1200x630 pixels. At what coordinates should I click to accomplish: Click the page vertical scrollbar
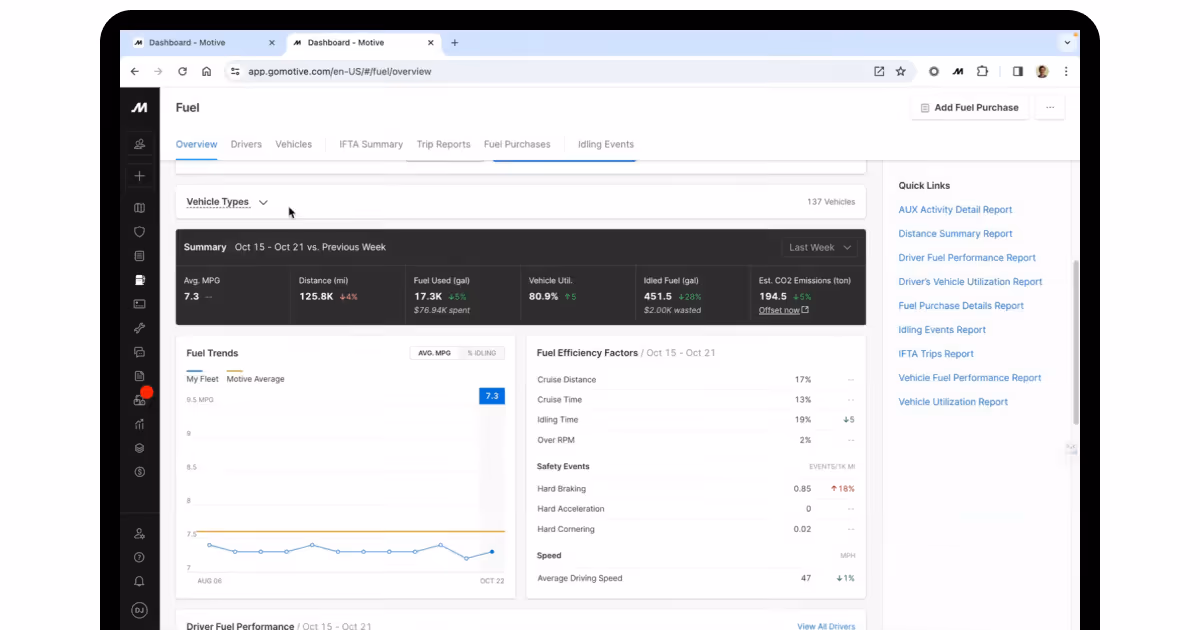(1075, 343)
